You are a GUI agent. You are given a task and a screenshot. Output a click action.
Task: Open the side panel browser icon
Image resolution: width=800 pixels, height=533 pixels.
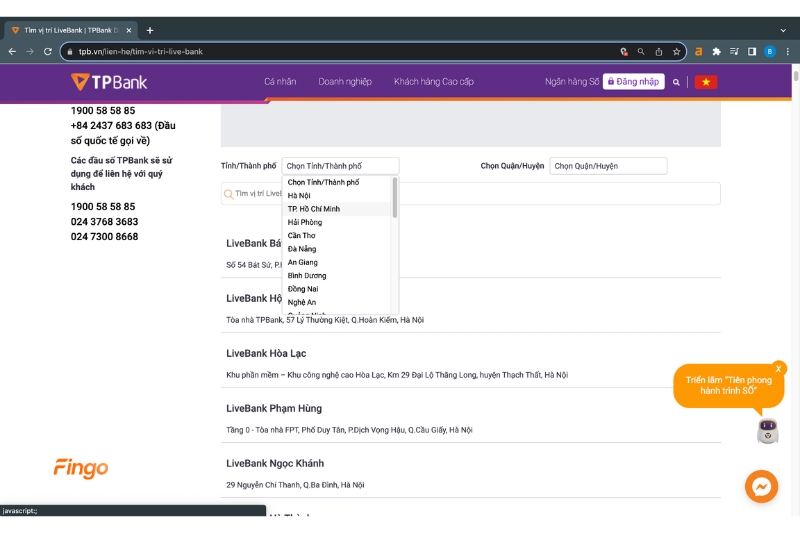tap(752, 52)
